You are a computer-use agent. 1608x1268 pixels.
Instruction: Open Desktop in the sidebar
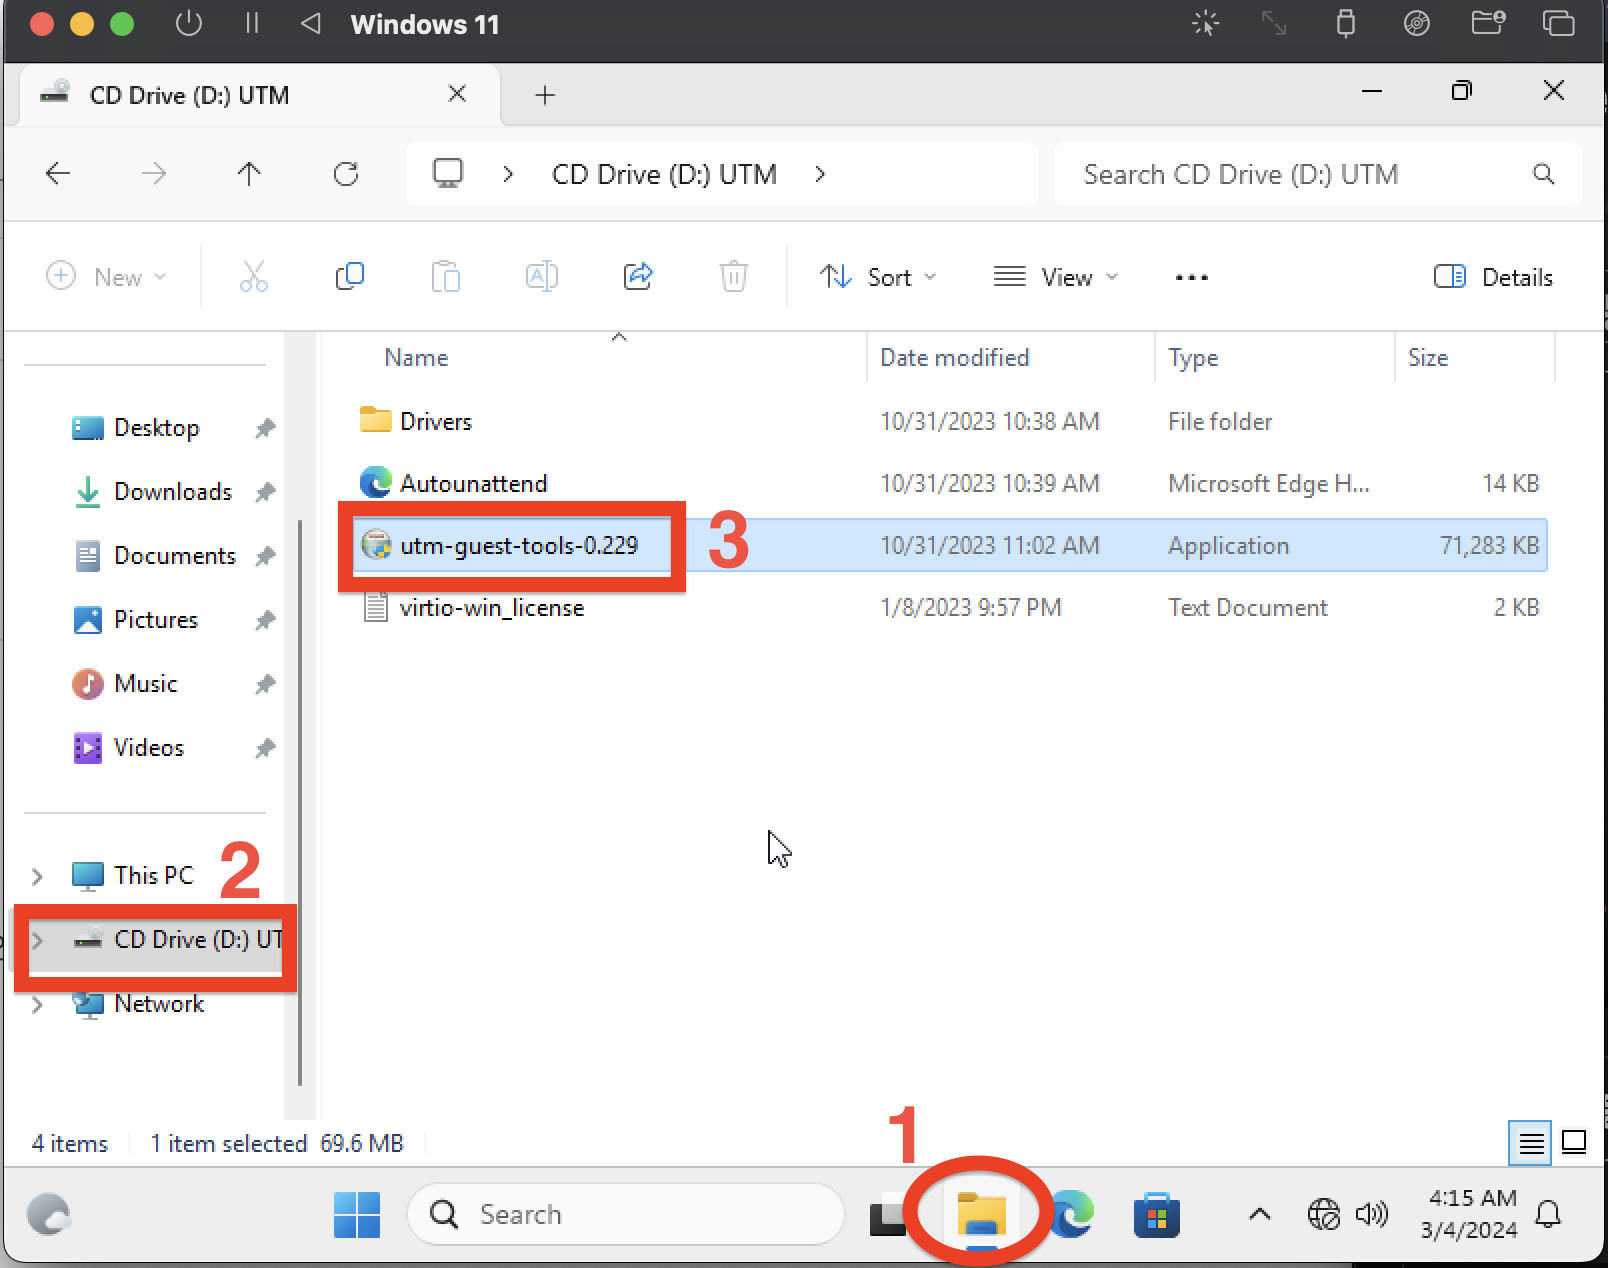pos(156,428)
